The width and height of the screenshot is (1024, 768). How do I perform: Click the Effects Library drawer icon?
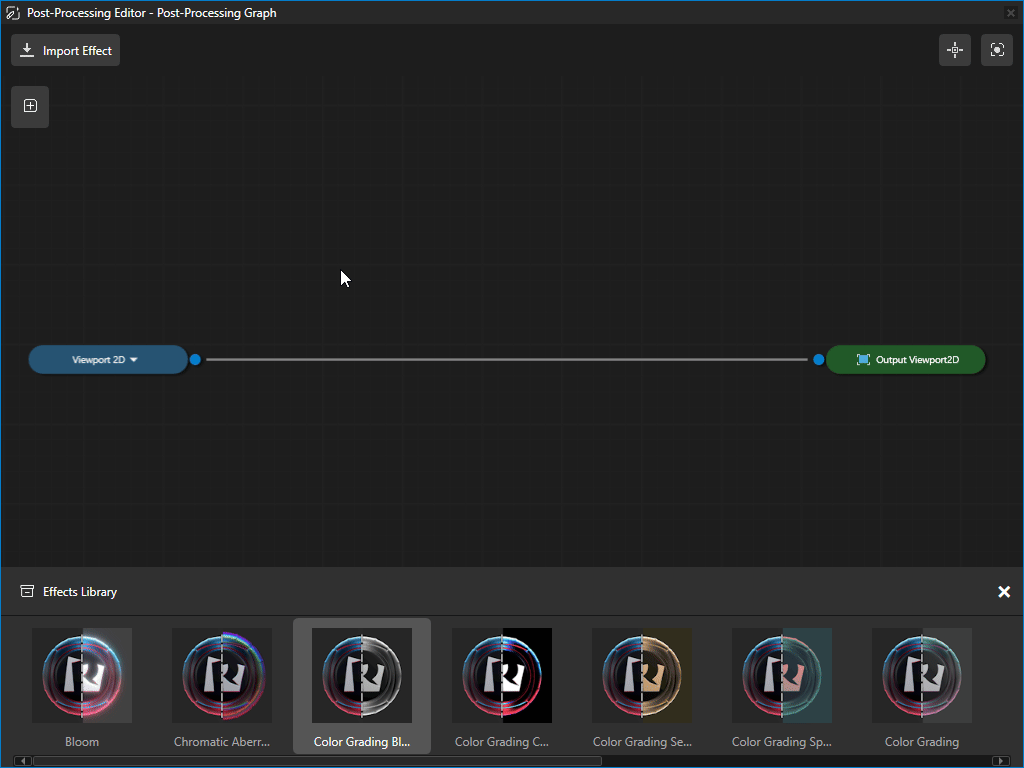pyautogui.click(x=26, y=591)
